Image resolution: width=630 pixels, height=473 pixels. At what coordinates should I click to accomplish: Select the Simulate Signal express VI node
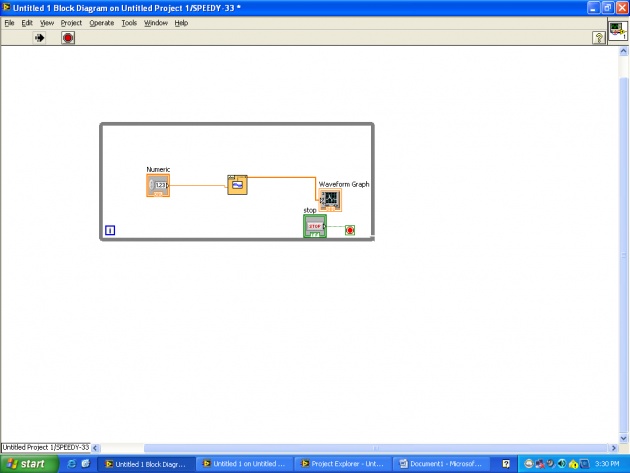pos(237,185)
